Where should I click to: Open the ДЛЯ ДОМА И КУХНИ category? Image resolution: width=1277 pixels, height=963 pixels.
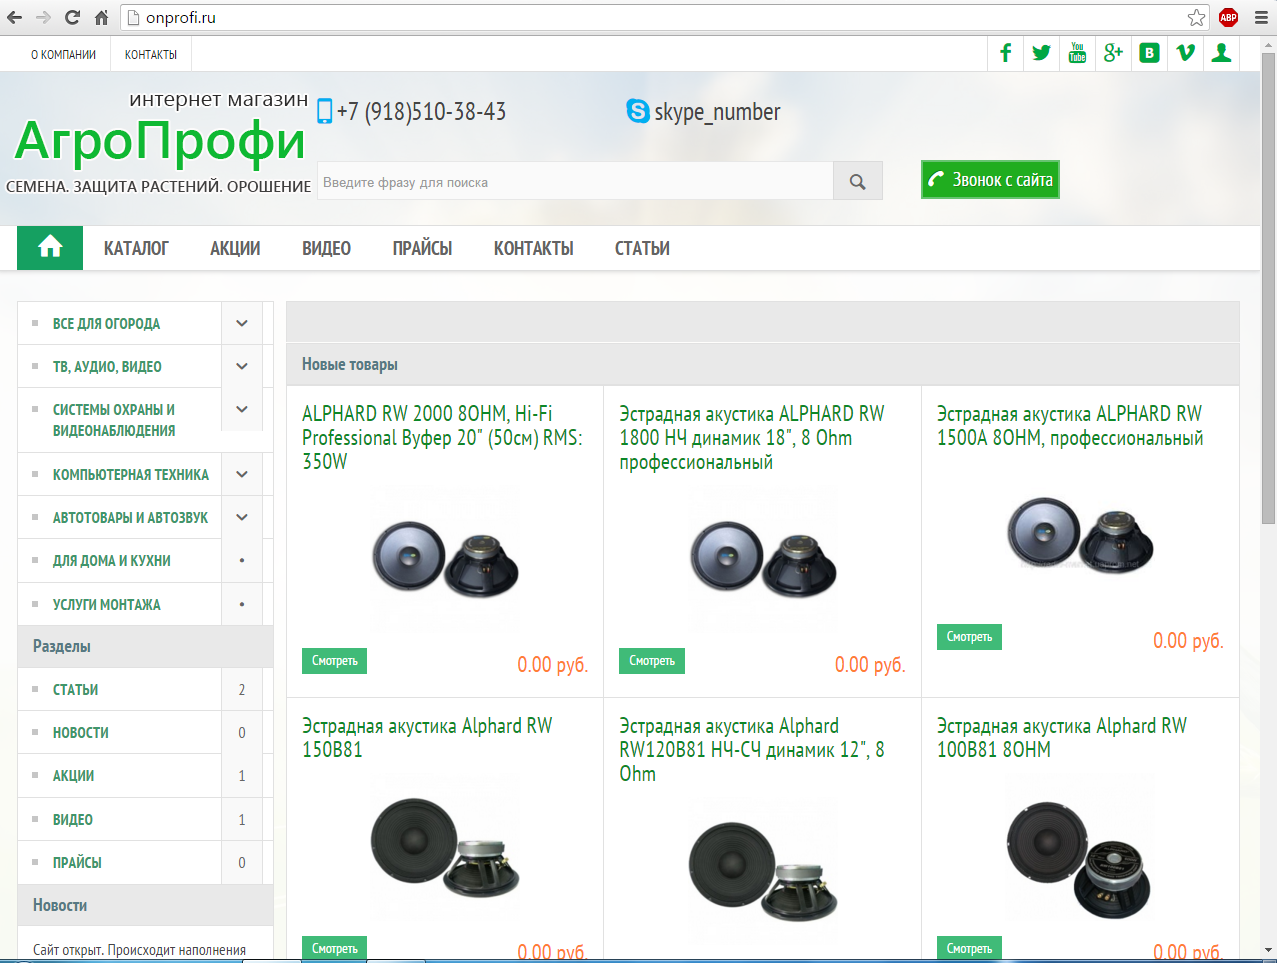coord(111,560)
